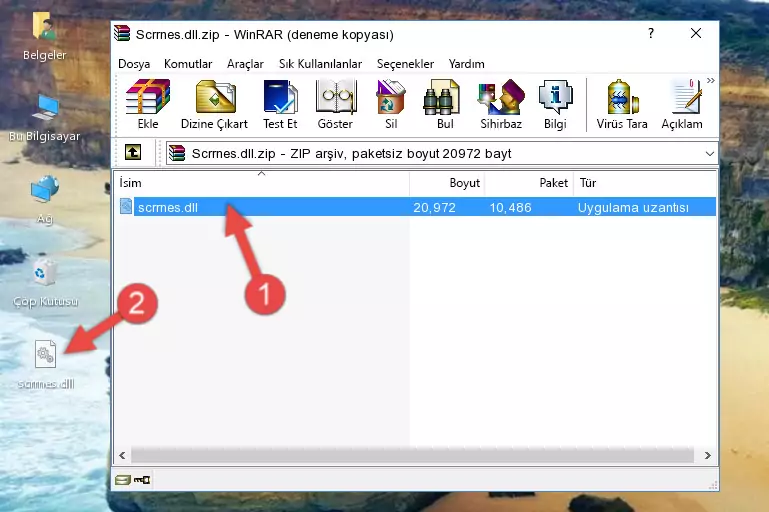Select the scrmes.dll row in archive
Image resolution: width=769 pixels, height=512 pixels.
point(417,206)
